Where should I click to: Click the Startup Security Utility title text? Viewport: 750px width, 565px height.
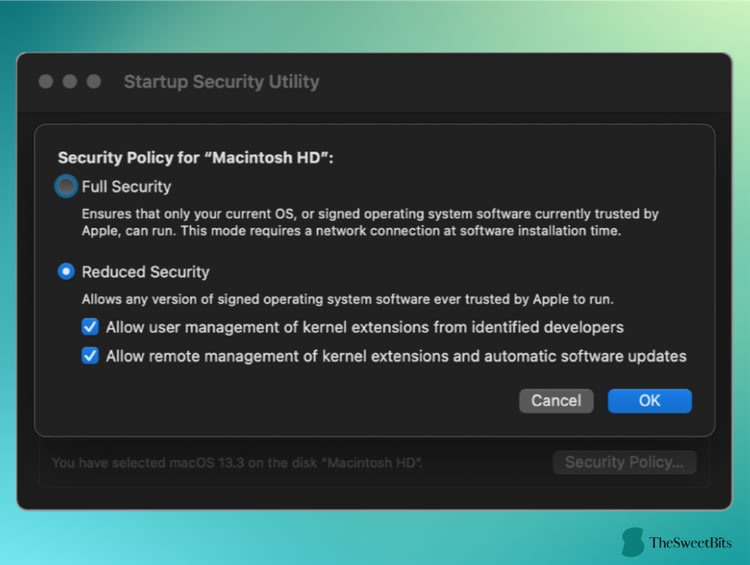click(x=221, y=82)
